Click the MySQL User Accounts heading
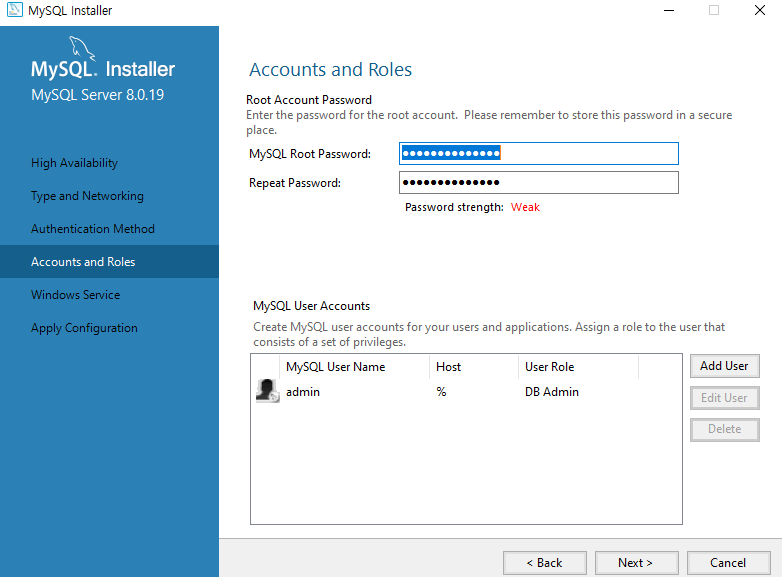782x577 pixels. [312, 306]
